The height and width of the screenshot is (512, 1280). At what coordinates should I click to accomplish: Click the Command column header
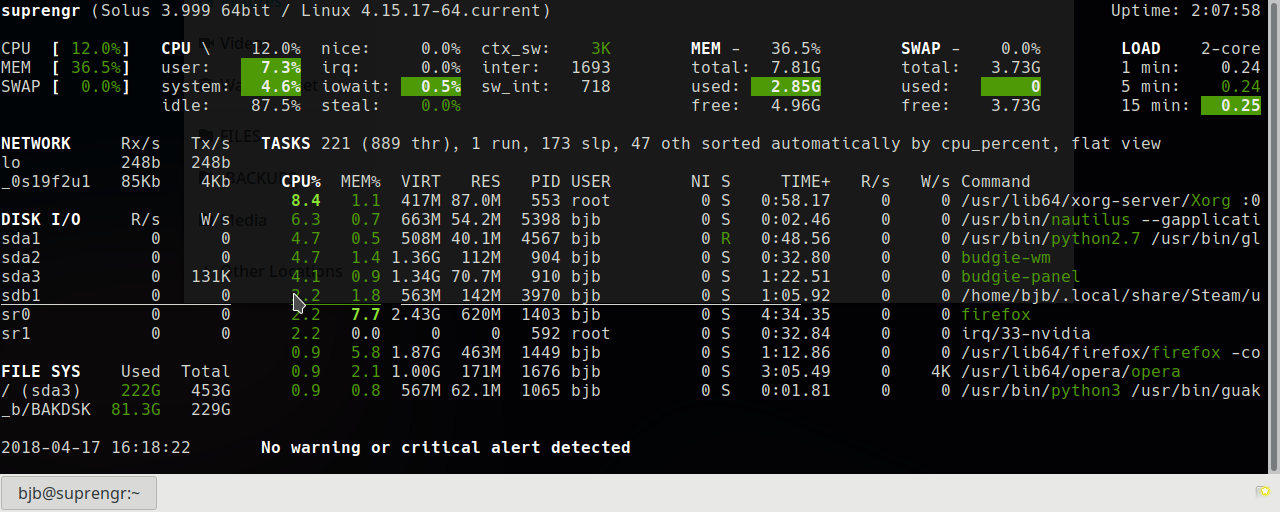tap(996, 181)
